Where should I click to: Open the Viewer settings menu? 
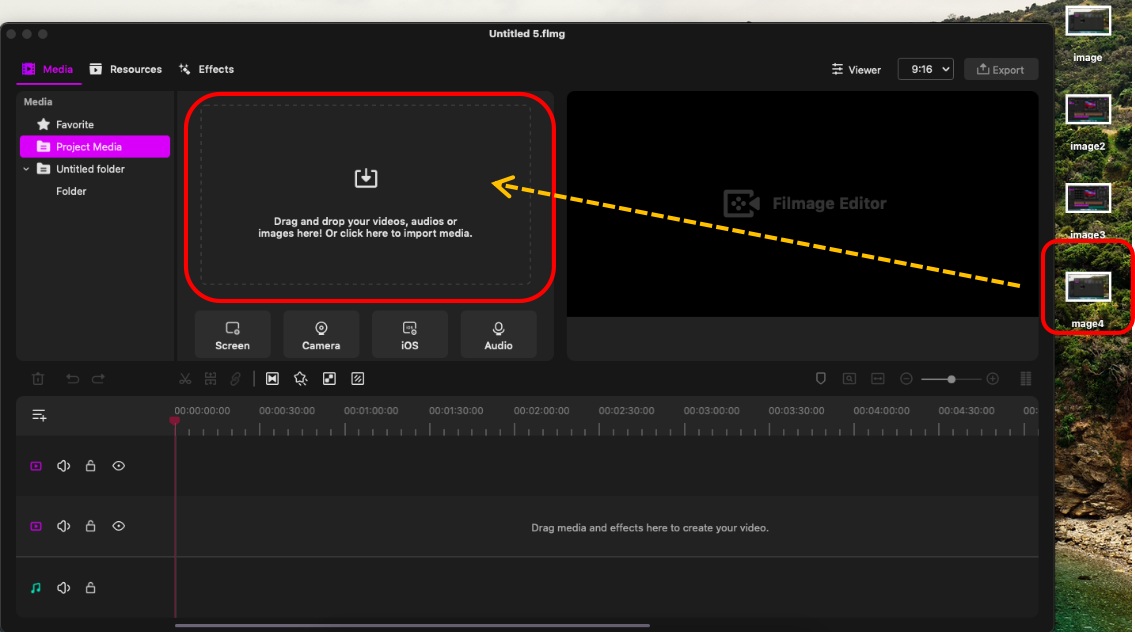[856, 69]
